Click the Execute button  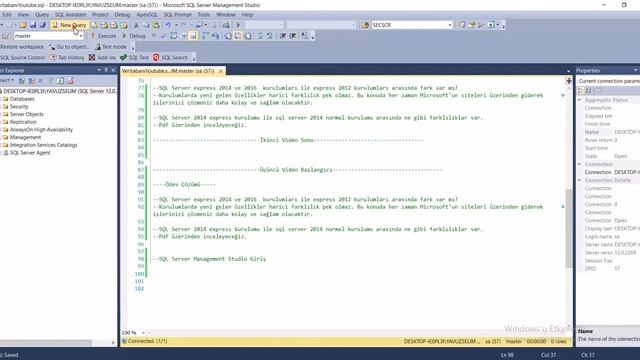point(103,36)
